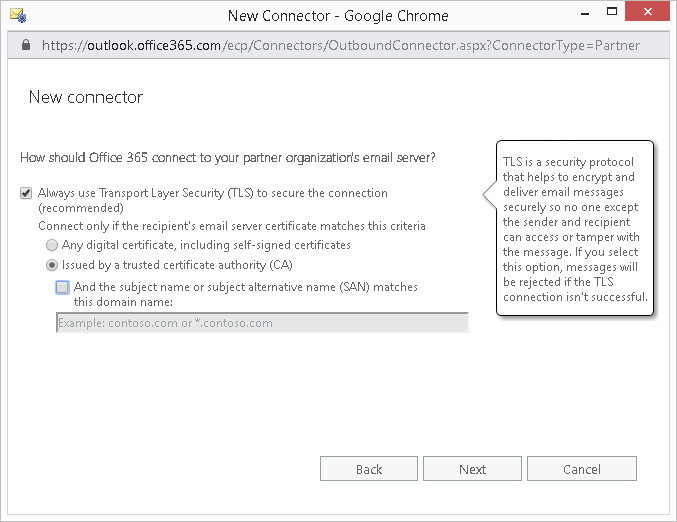Click the TLS explanation tooltip box
The height and width of the screenshot is (522, 677).
click(x=575, y=228)
